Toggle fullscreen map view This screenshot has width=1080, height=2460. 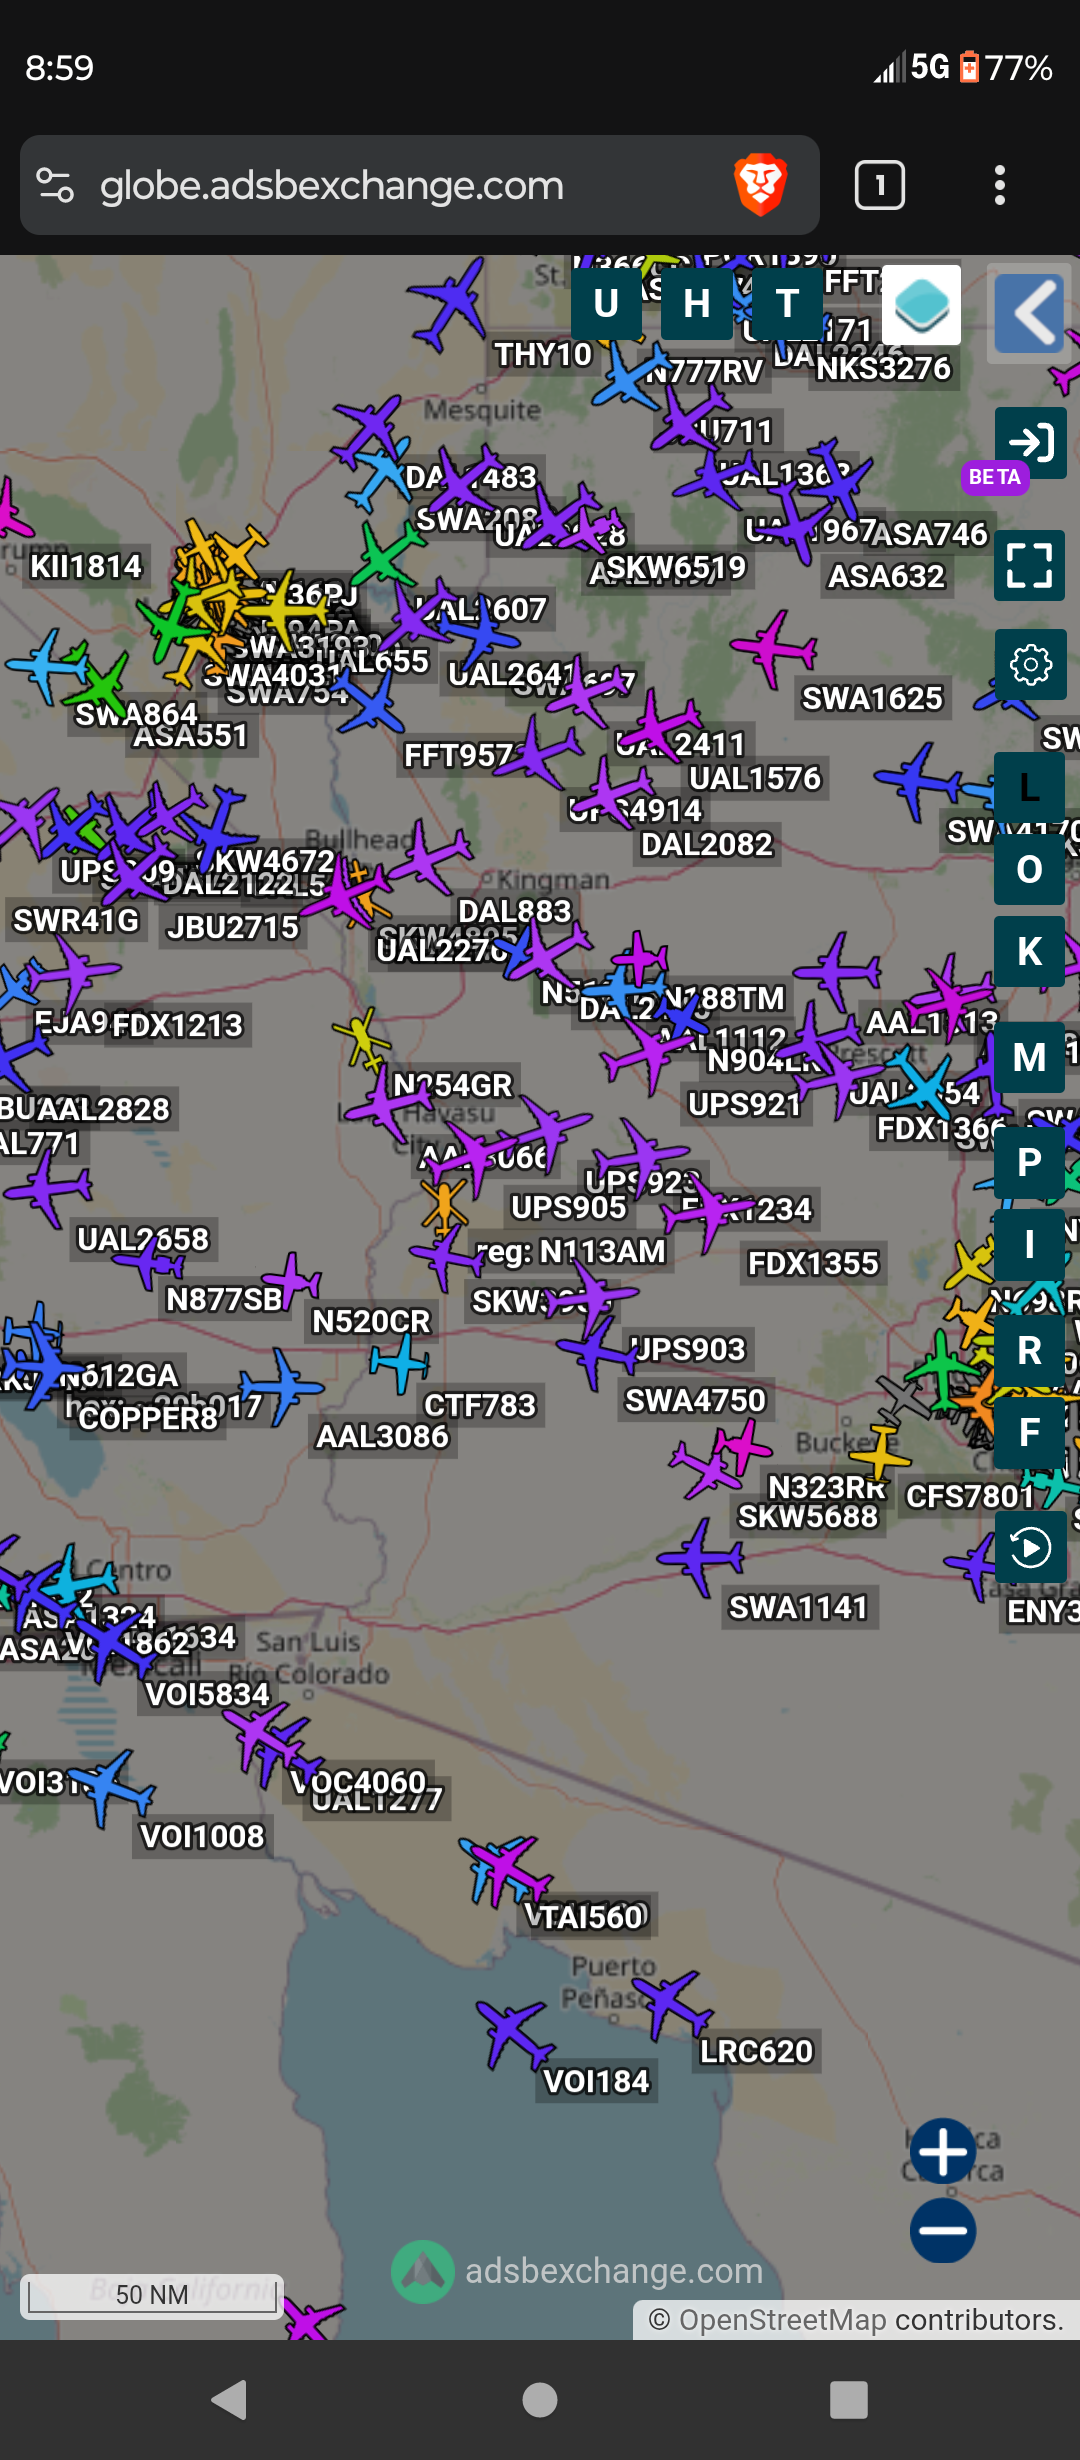[x=1030, y=565]
